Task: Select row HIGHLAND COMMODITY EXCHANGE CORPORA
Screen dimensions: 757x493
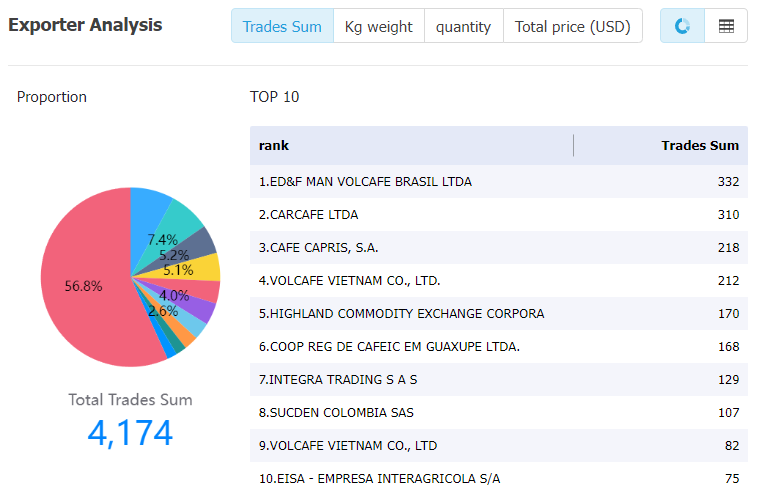Action: (499, 313)
